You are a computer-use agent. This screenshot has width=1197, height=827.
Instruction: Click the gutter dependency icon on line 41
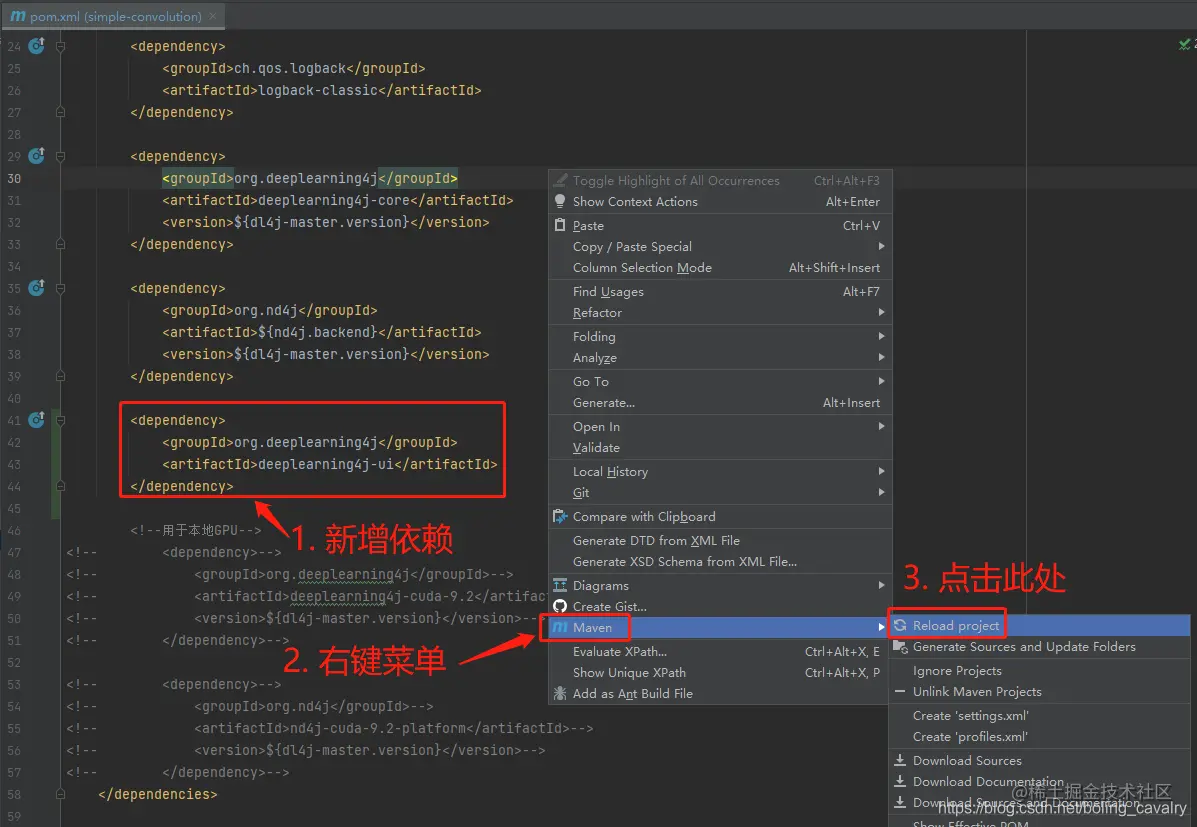(x=37, y=419)
